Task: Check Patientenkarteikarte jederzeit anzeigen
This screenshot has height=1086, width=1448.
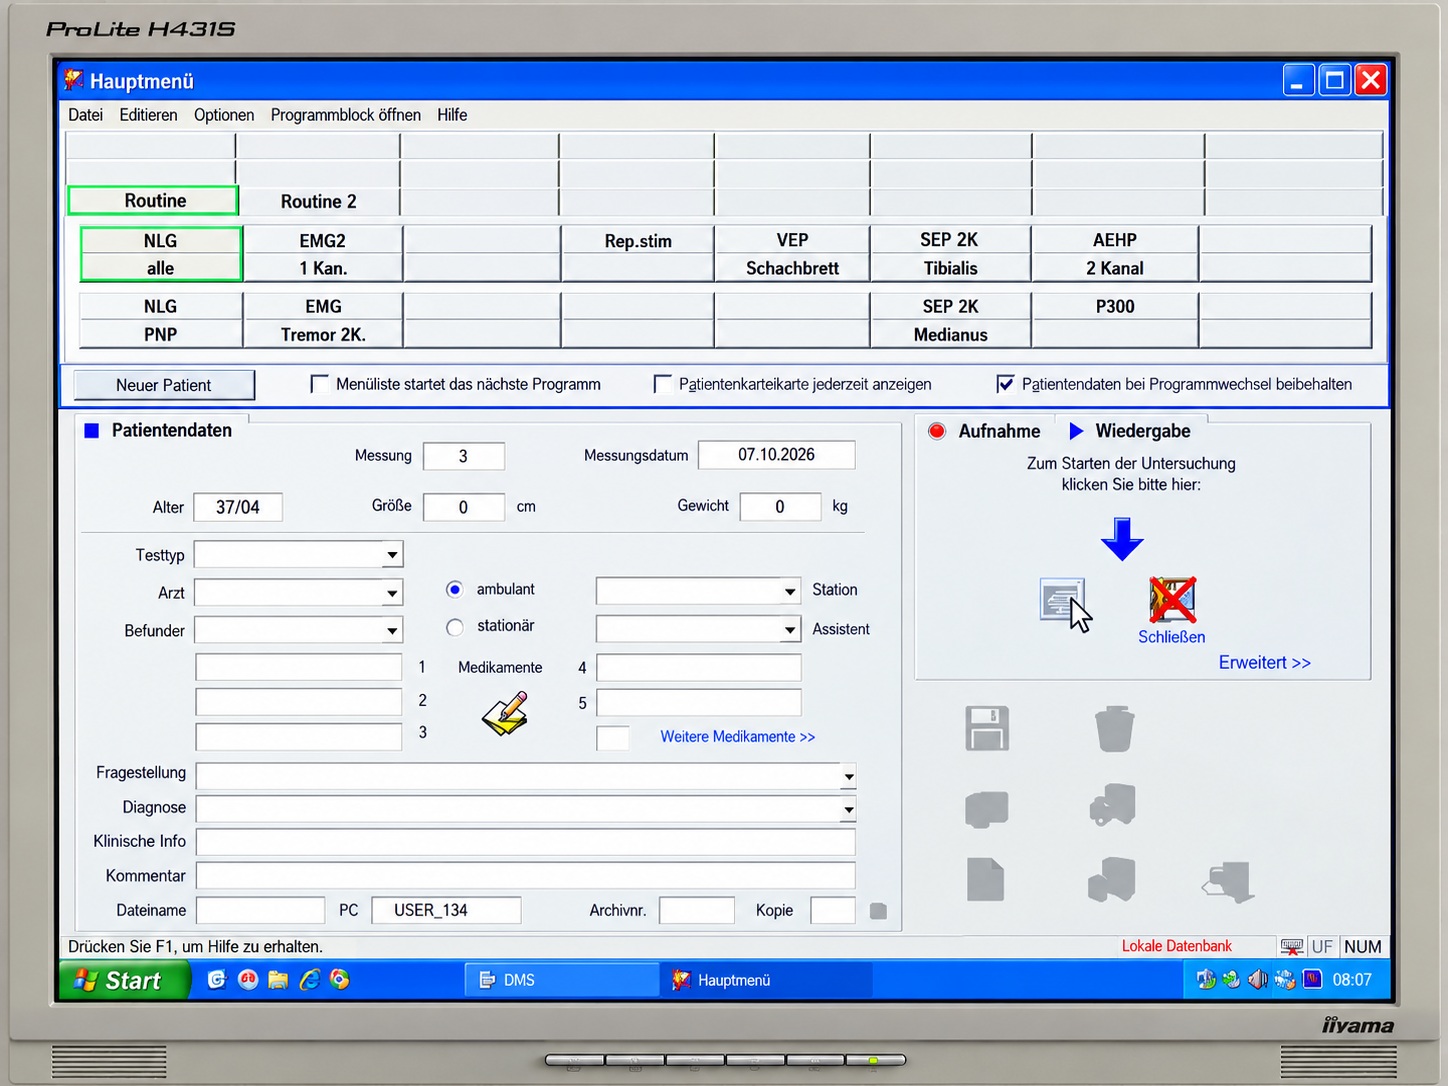Action: tap(662, 384)
